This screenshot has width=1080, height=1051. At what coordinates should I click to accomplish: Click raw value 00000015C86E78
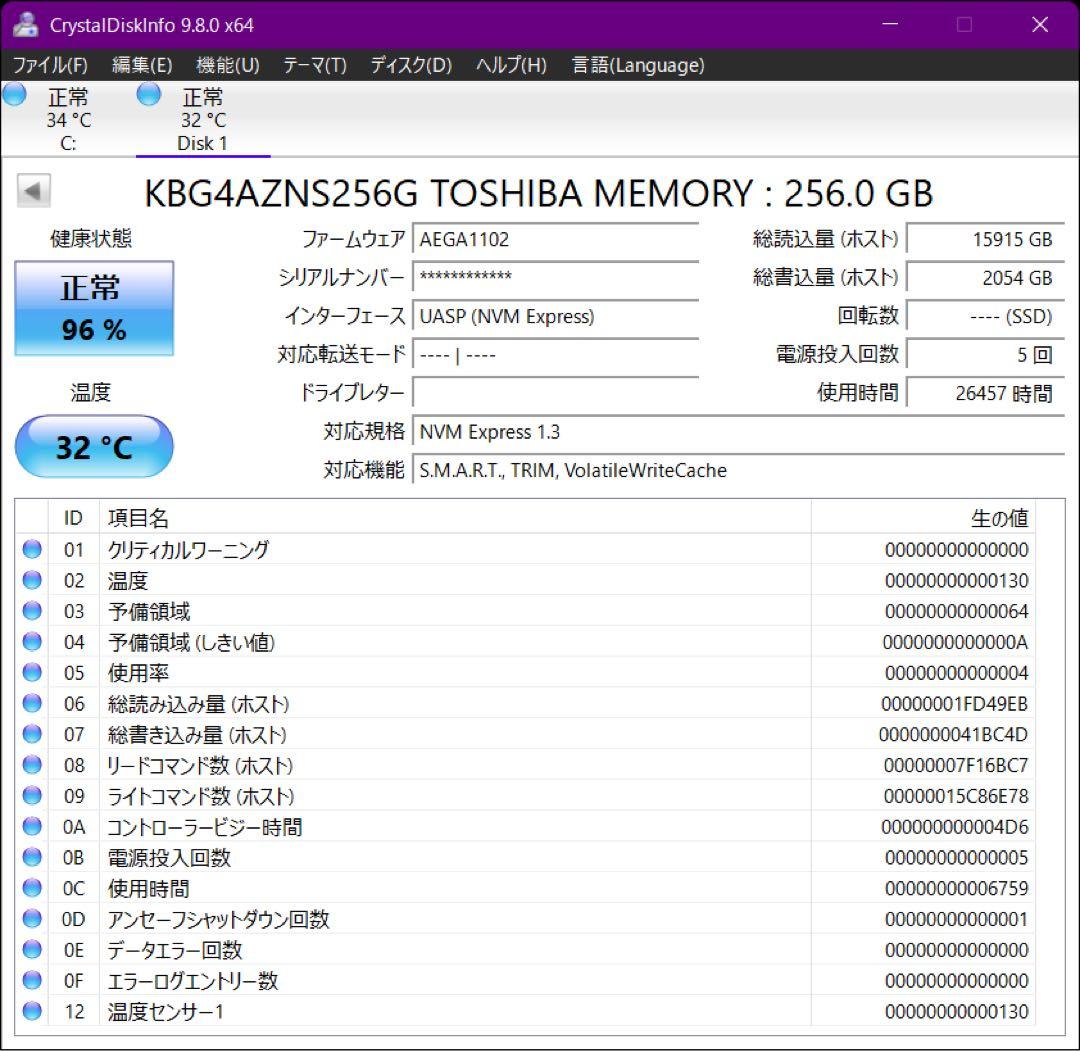(955, 795)
